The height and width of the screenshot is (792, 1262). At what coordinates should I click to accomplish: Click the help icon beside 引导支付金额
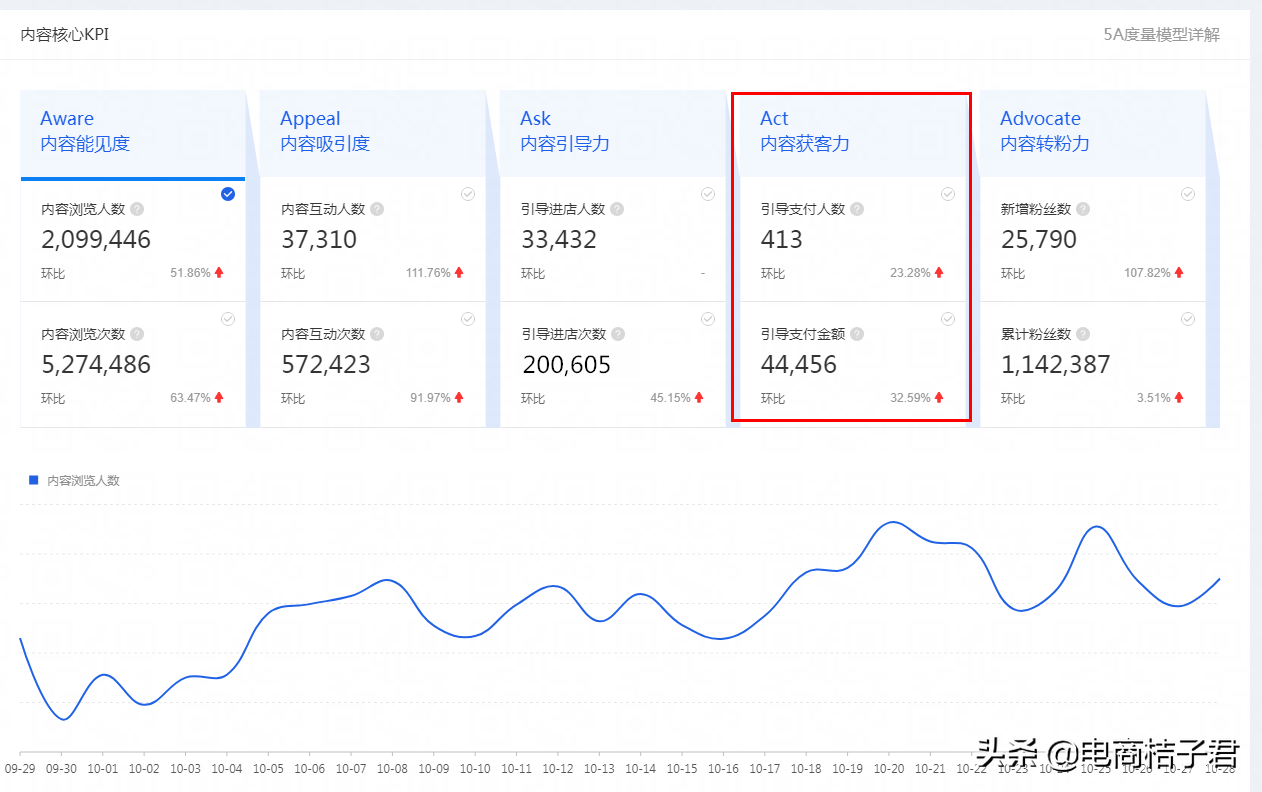pyautogui.click(x=857, y=333)
